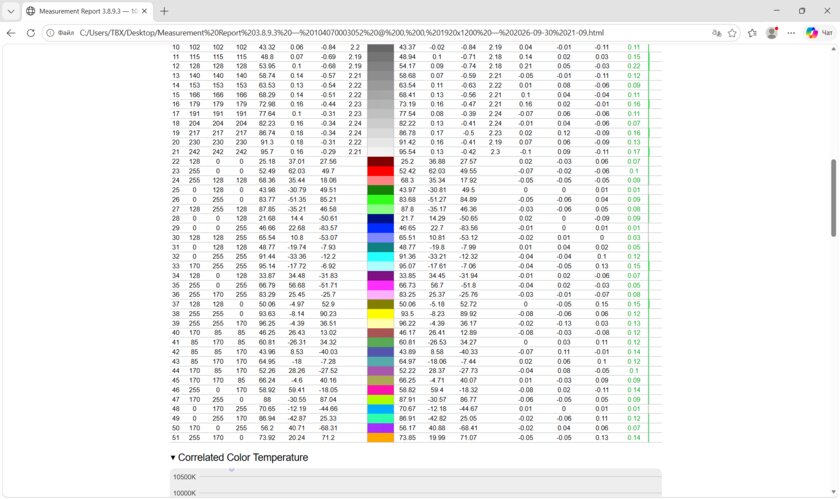
Task: Minimize the browser window
Action: [776, 11]
